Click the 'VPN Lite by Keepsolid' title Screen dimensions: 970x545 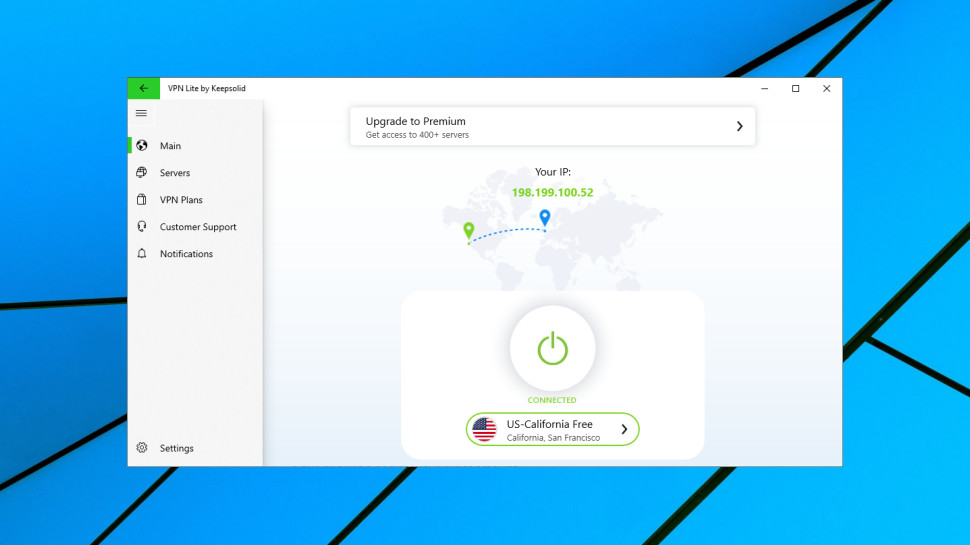click(207, 88)
